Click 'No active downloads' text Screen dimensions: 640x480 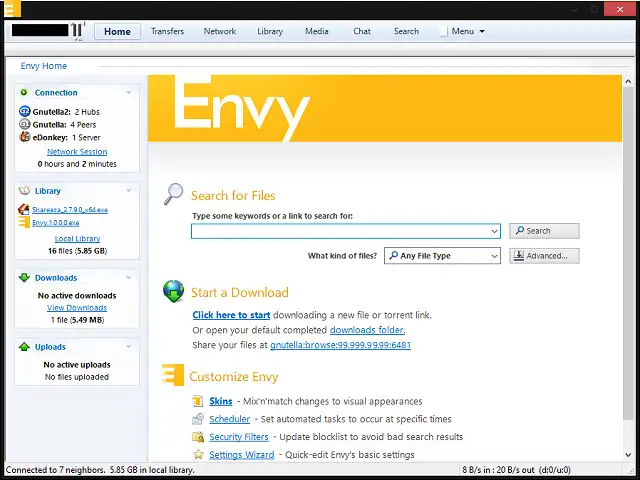(77, 296)
